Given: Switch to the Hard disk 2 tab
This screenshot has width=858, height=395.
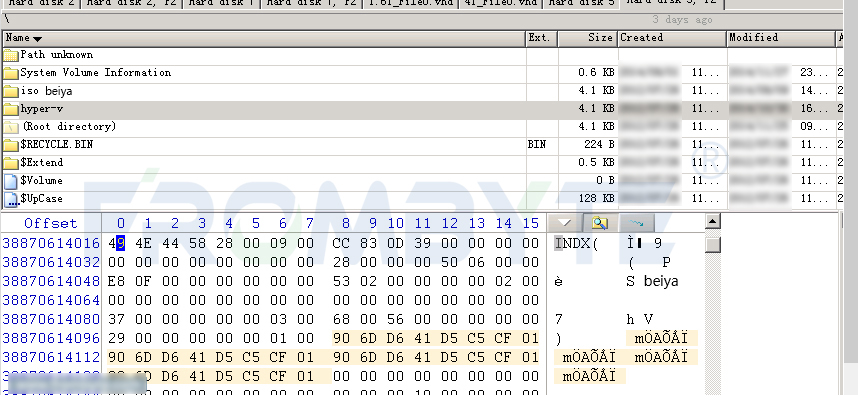Looking at the screenshot, I should (x=40, y=3).
